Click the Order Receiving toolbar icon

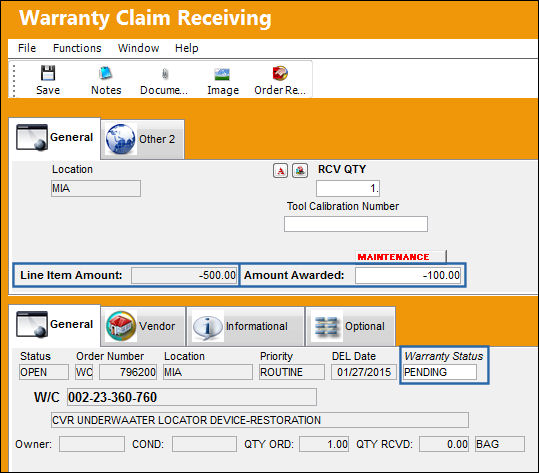(x=280, y=73)
